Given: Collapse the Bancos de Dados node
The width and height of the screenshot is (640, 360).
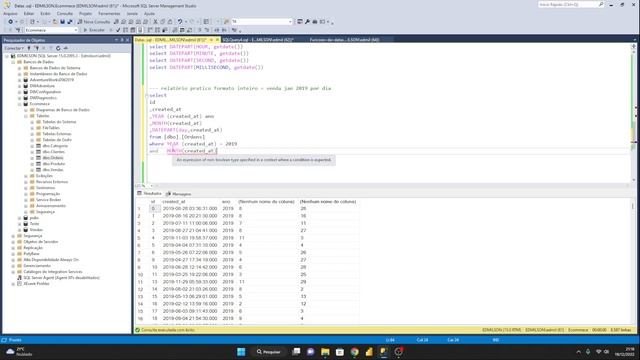Looking at the screenshot, I should (13, 62).
